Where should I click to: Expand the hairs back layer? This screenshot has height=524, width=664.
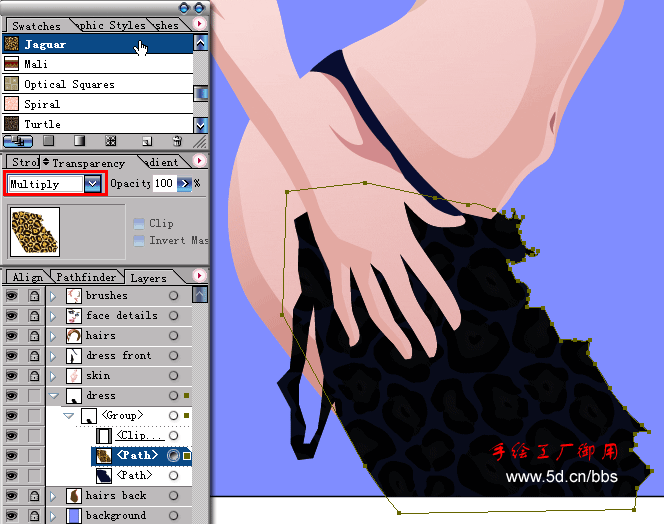(x=53, y=496)
